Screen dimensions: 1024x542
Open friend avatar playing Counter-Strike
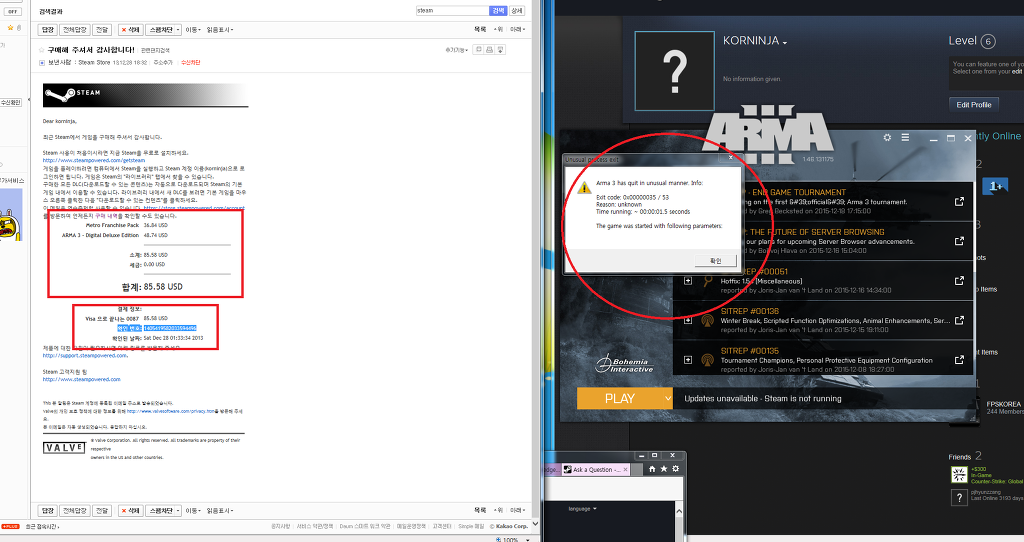959,475
